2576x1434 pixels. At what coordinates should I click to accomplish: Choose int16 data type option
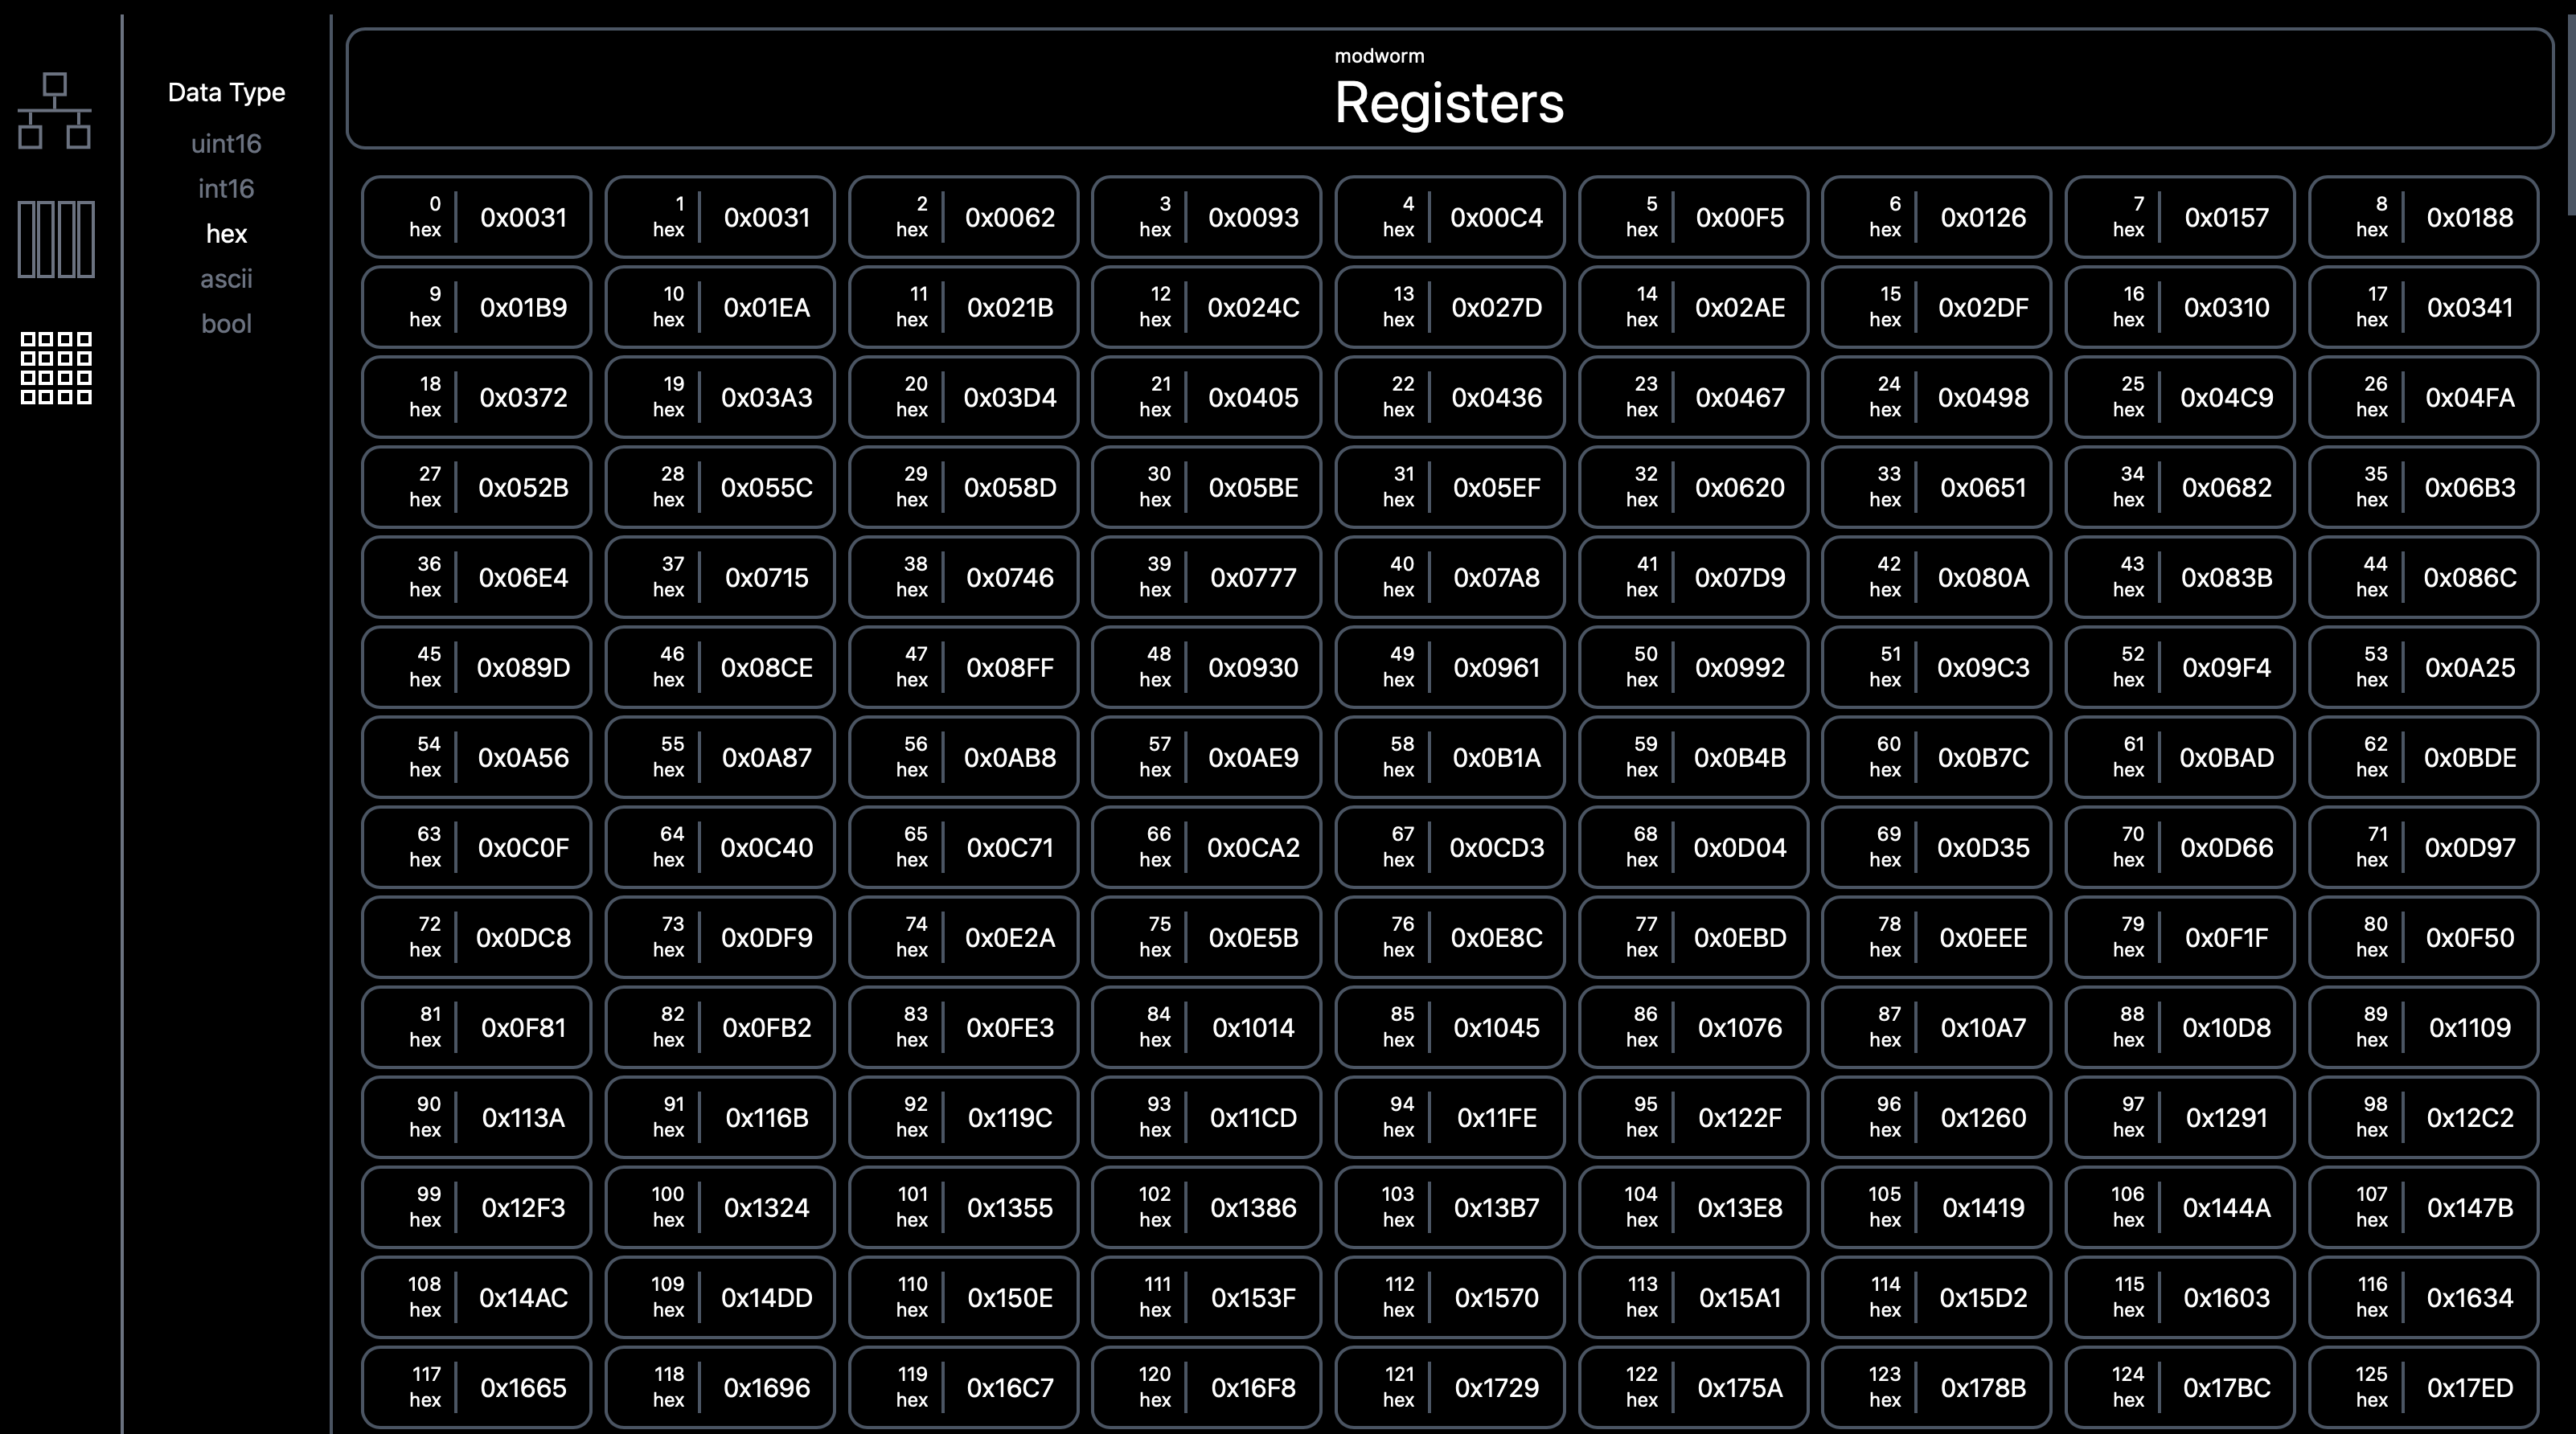click(226, 189)
